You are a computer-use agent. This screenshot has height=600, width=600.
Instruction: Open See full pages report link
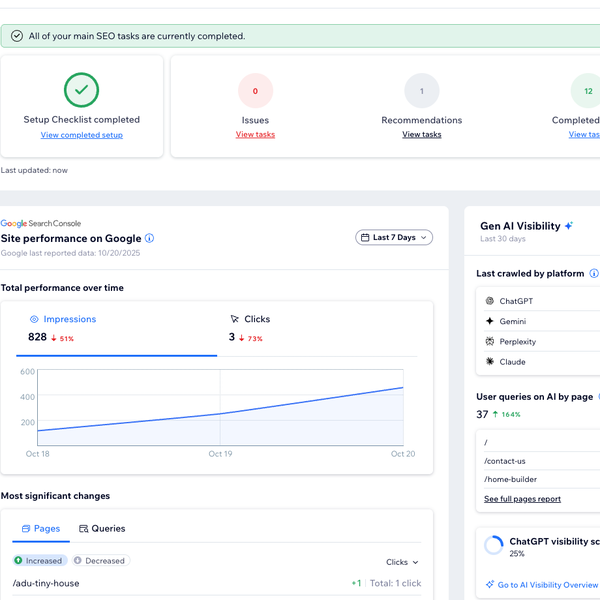[x=522, y=499]
